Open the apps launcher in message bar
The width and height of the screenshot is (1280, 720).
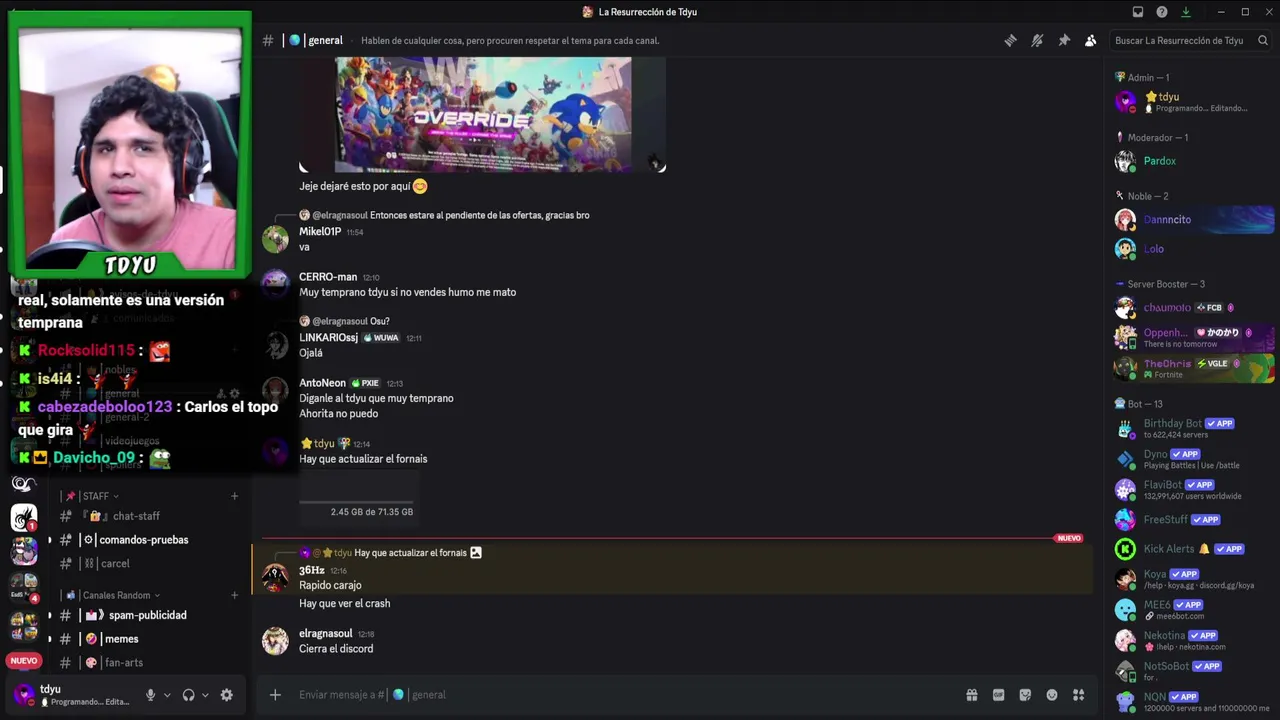coord(1079,695)
